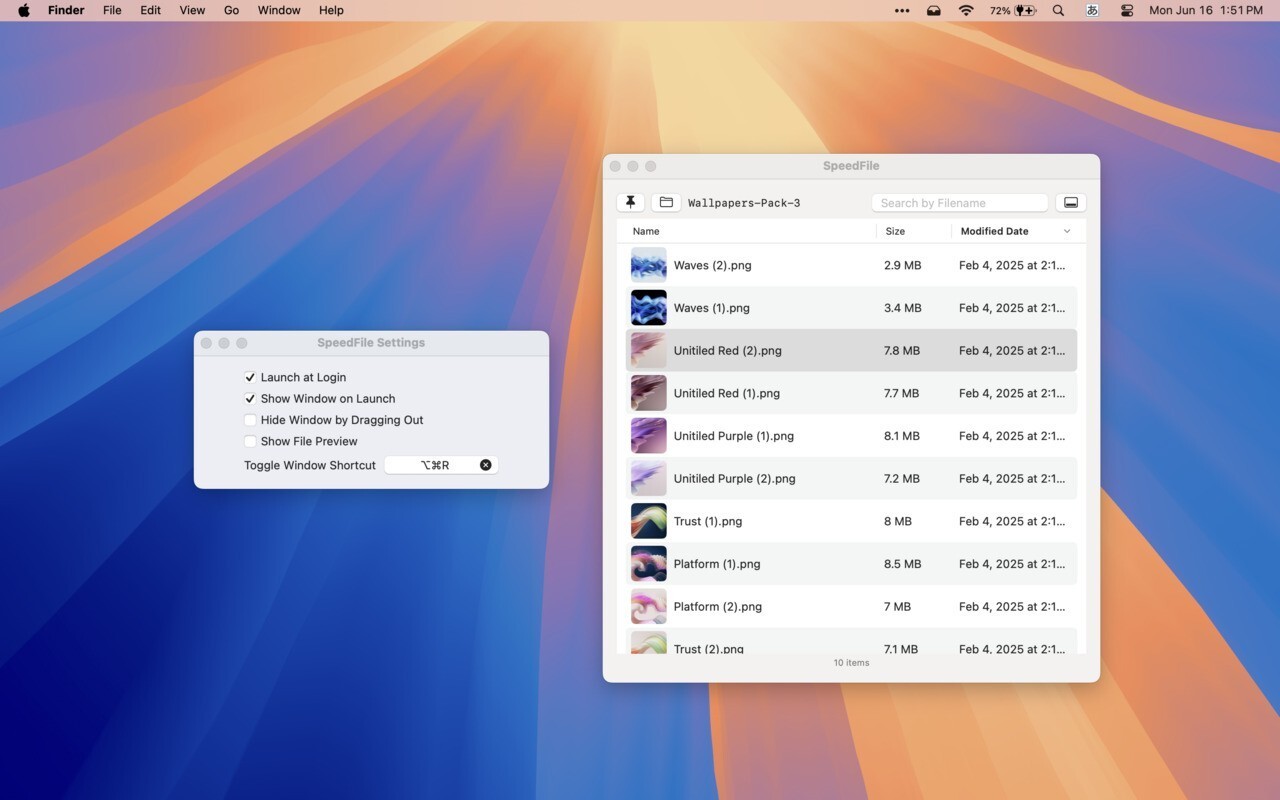Click the Trust (1).png thumbnail
This screenshot has height=800, width=1280.
click(x=648, y=521)
